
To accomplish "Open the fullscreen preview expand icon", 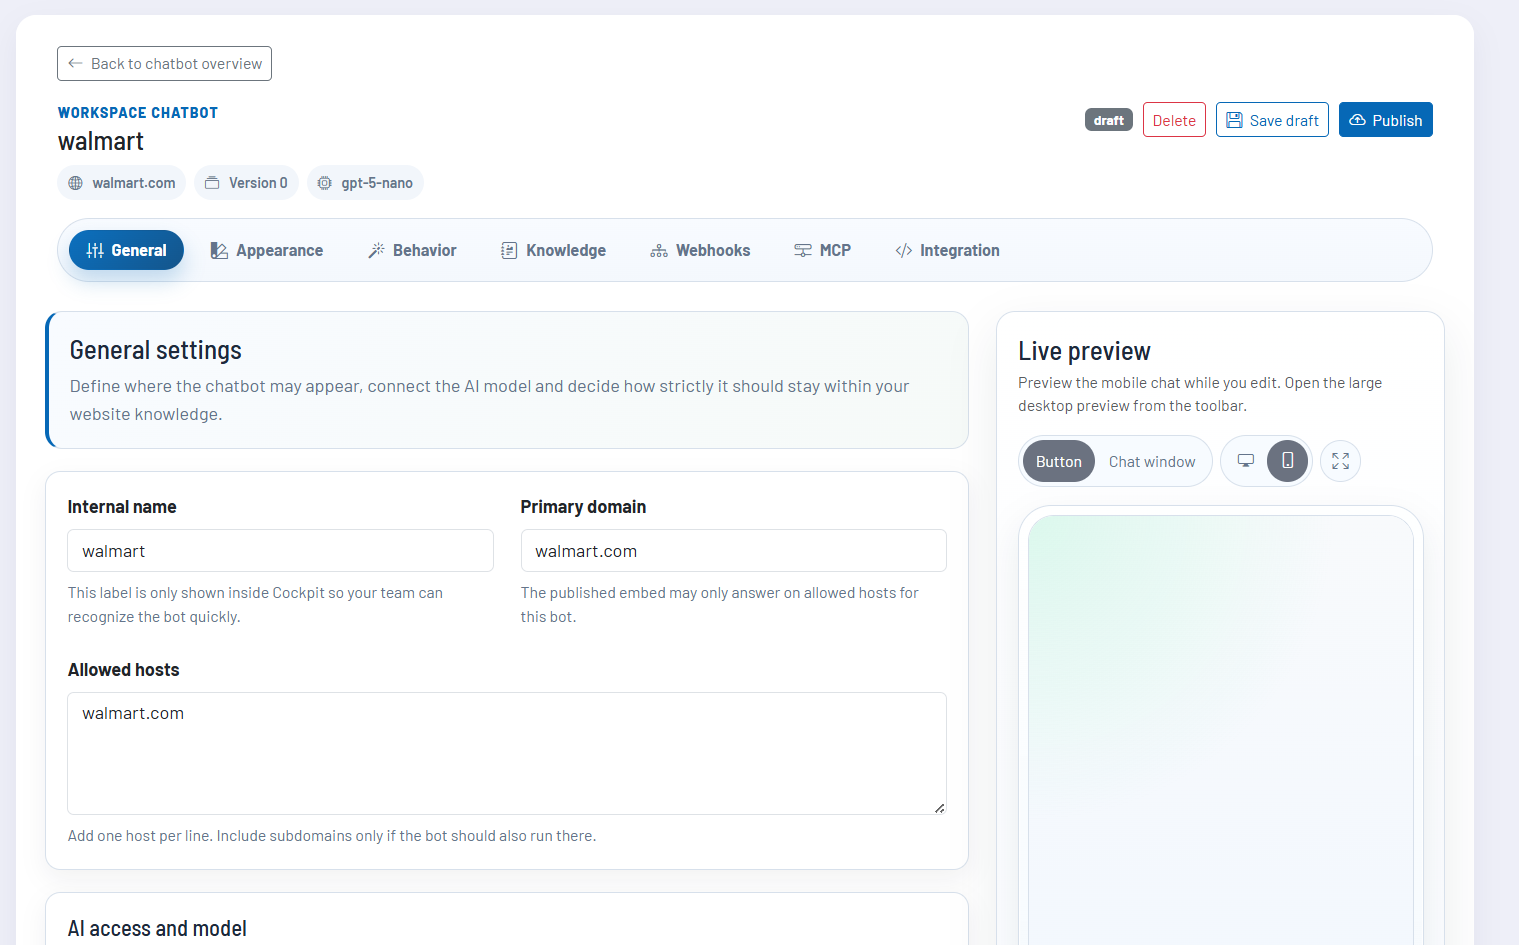I will (x=1341, y=461).
